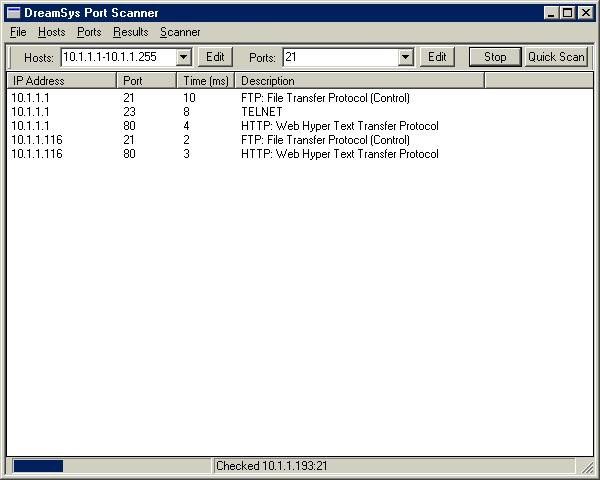The width and height of the screenshot is (600, 480).
Task: Click the Edit button next to Hosts
Action: coord(215,57)
